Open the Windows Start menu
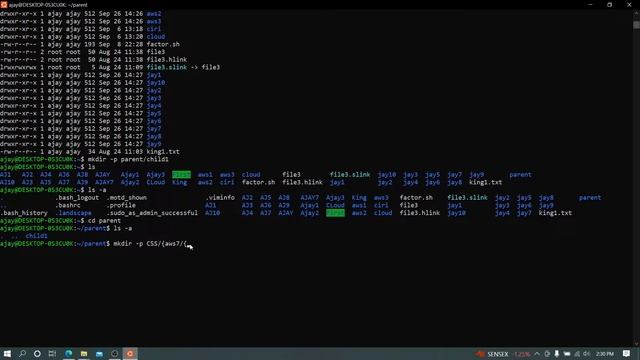 [x=7, y=353]
